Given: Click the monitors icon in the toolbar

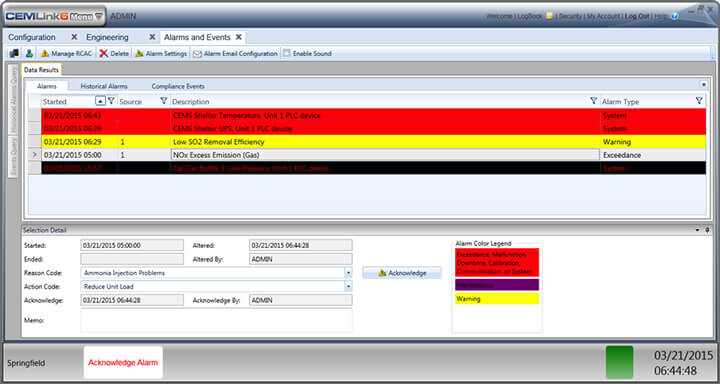Looking at the screenshot, I should pyautogui.click(x=14, y=53).
